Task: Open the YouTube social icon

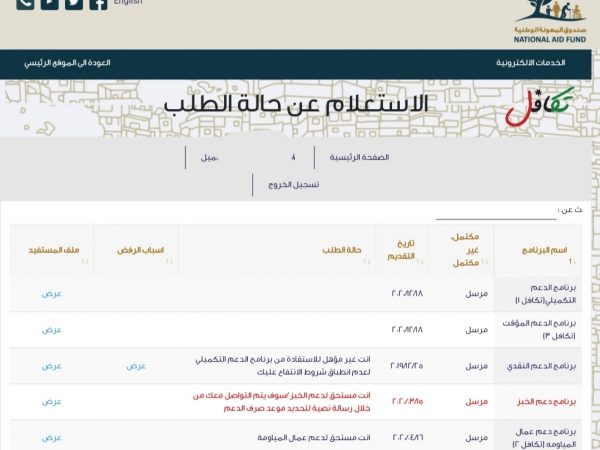Action: click(49, 3)
